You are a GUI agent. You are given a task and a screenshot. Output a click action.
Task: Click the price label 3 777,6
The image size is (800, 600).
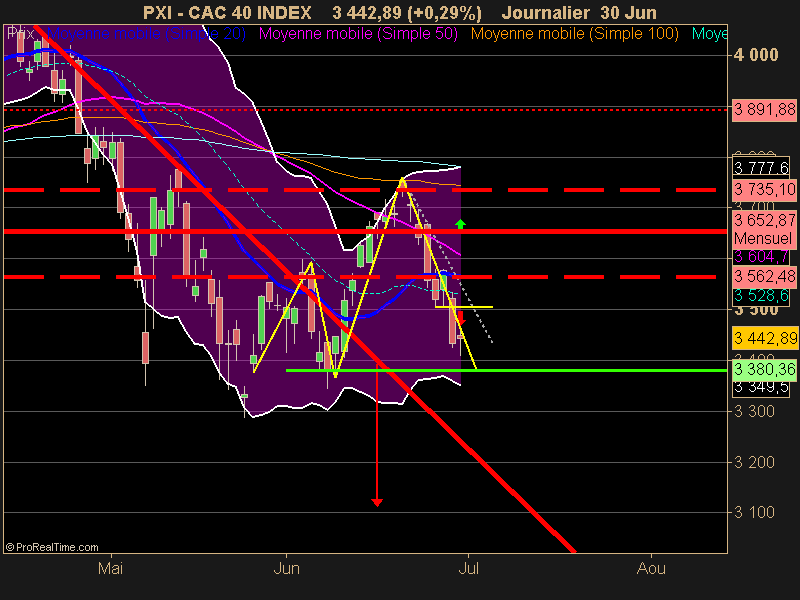(x=761, y=167)
